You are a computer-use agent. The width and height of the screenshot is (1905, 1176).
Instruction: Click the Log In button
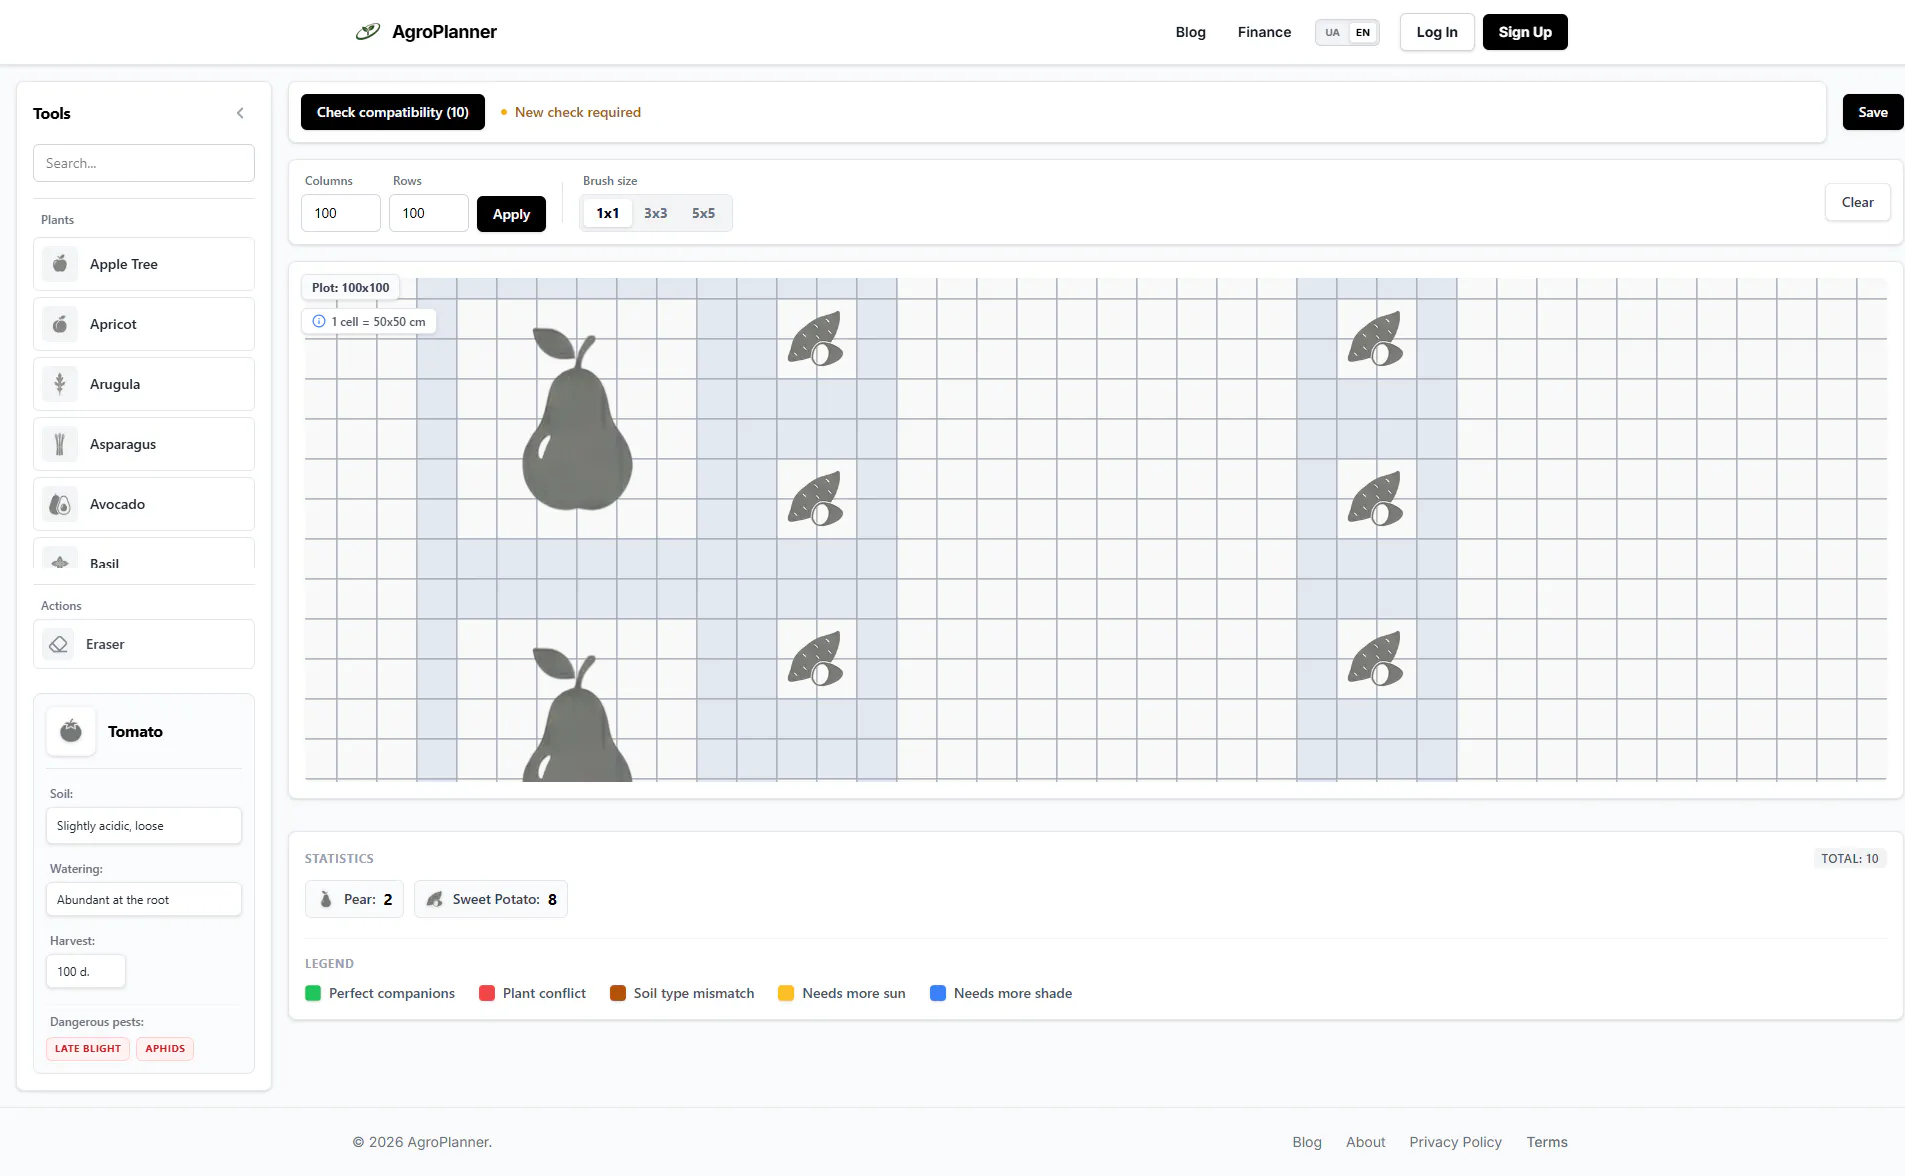(1437, 32)
